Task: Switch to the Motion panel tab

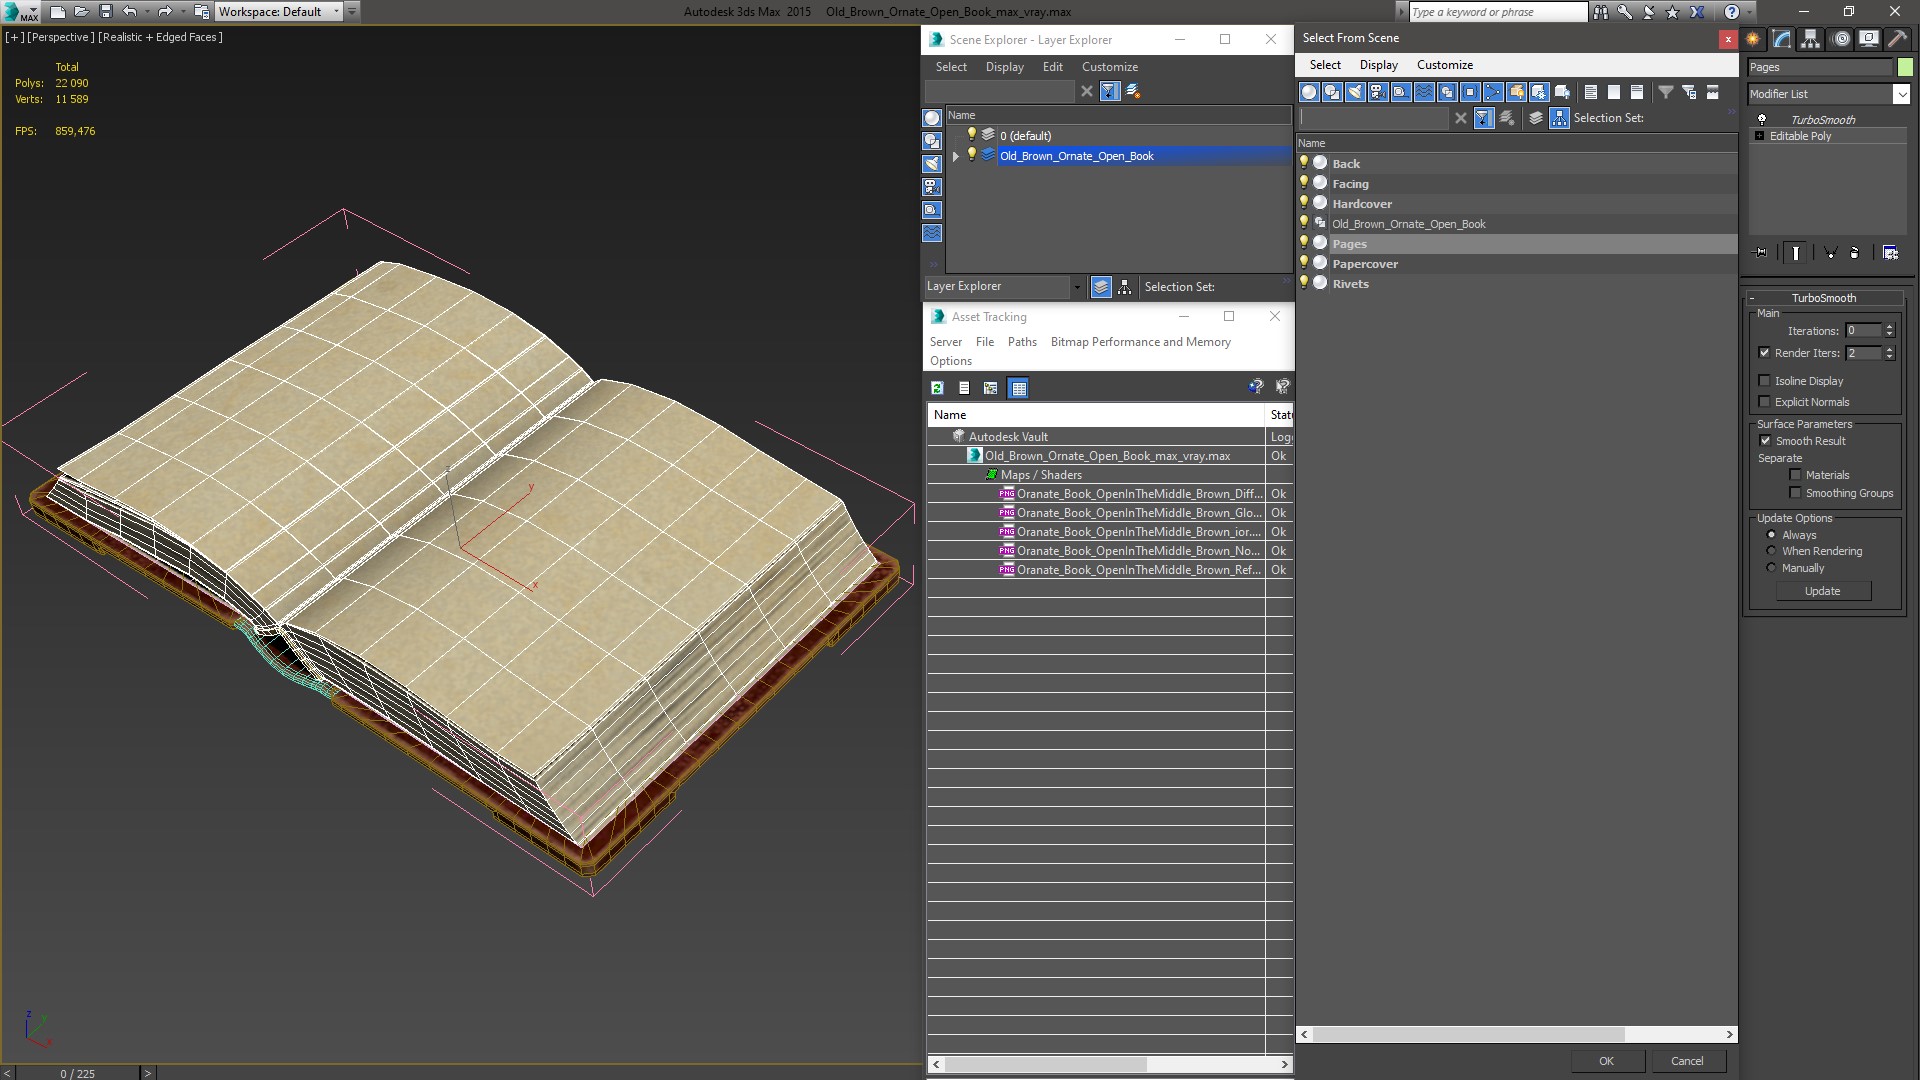Action: (x=1840, y=39)
